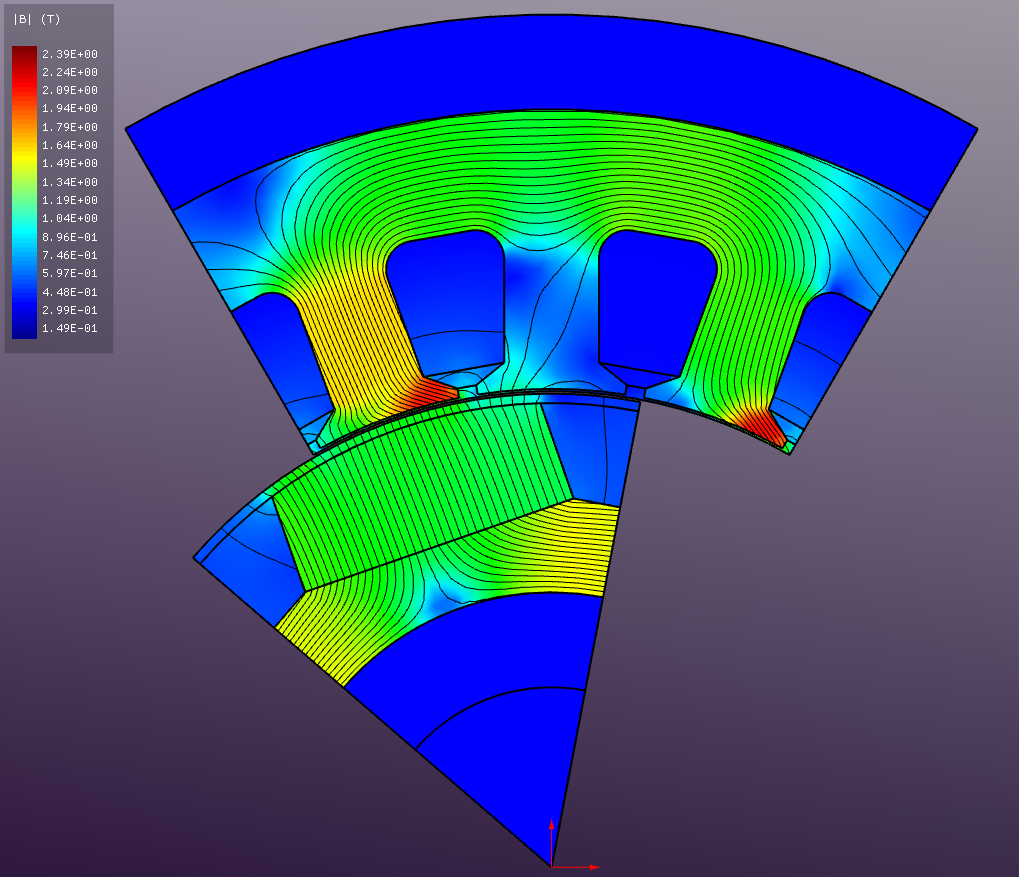Pick the green middle section of color bar
The height and width of the screenshot is (877, 1019).
(x=24, y=190)
